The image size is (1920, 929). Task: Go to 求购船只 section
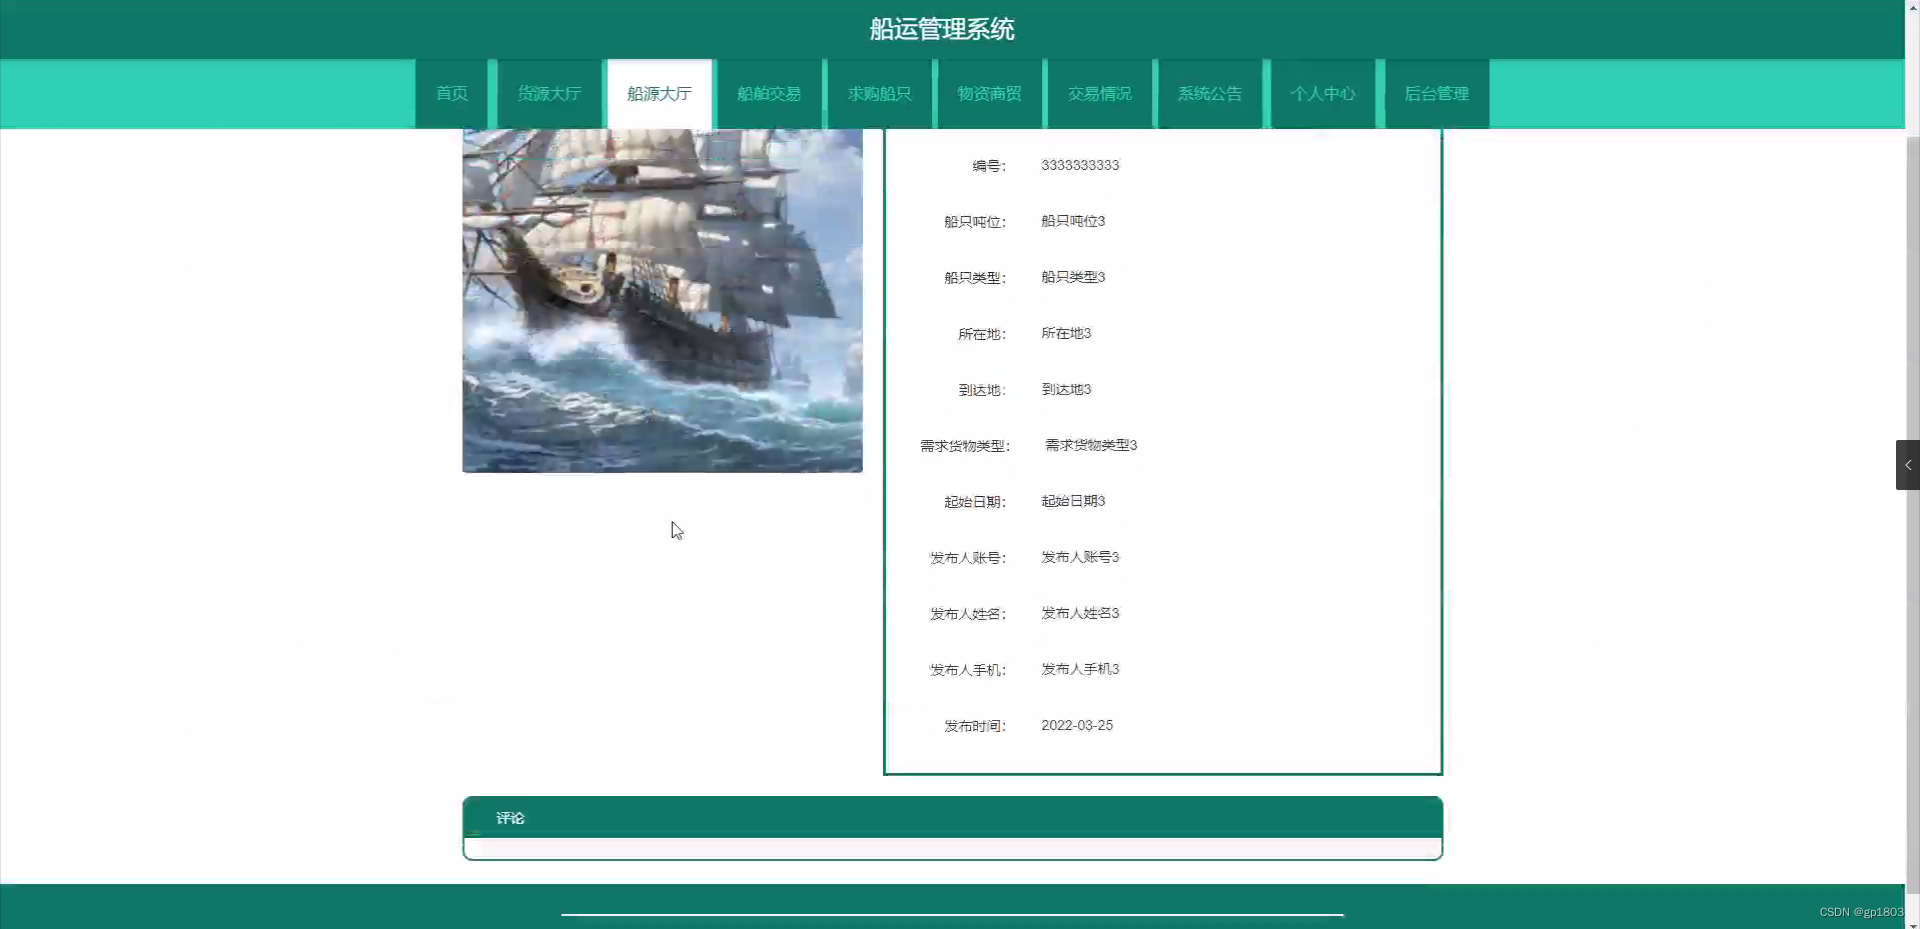[x=879, y=93]
